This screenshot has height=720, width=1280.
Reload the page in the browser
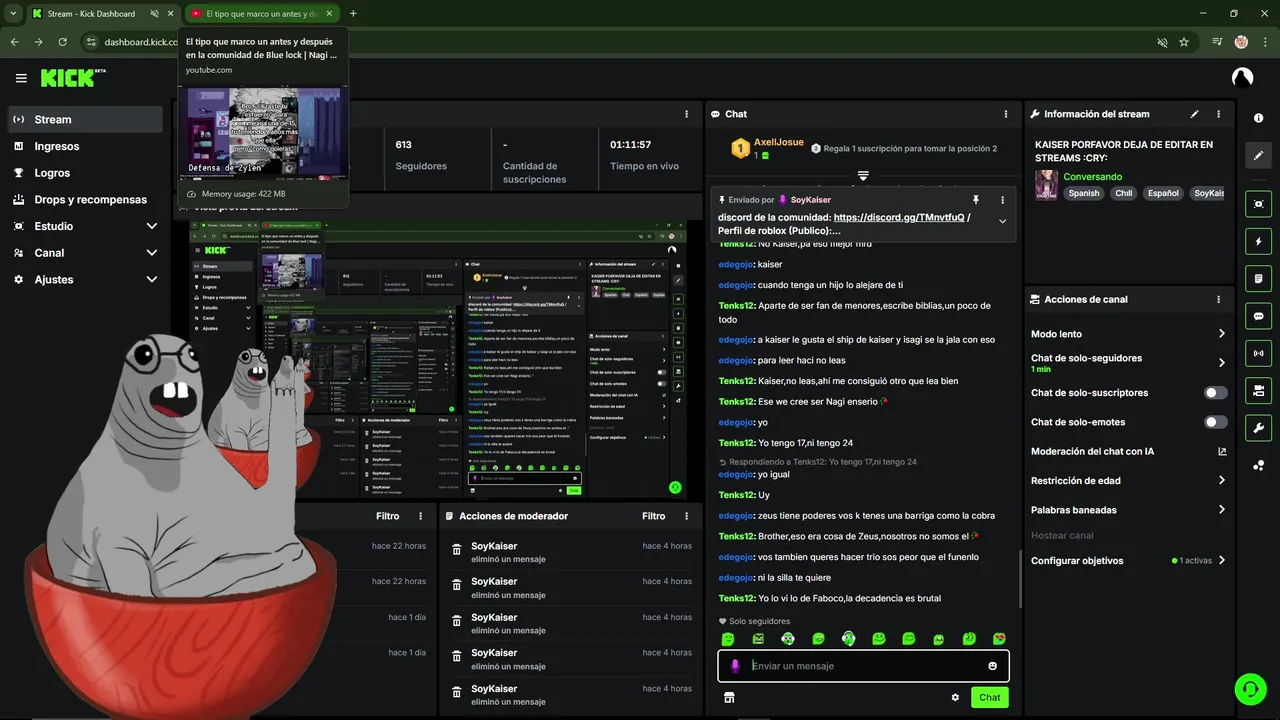pos(63,42)
